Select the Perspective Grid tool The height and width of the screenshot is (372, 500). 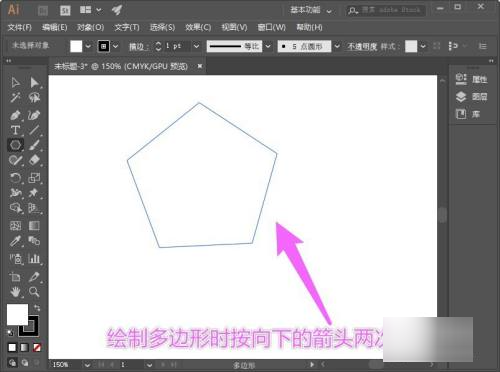34,208
